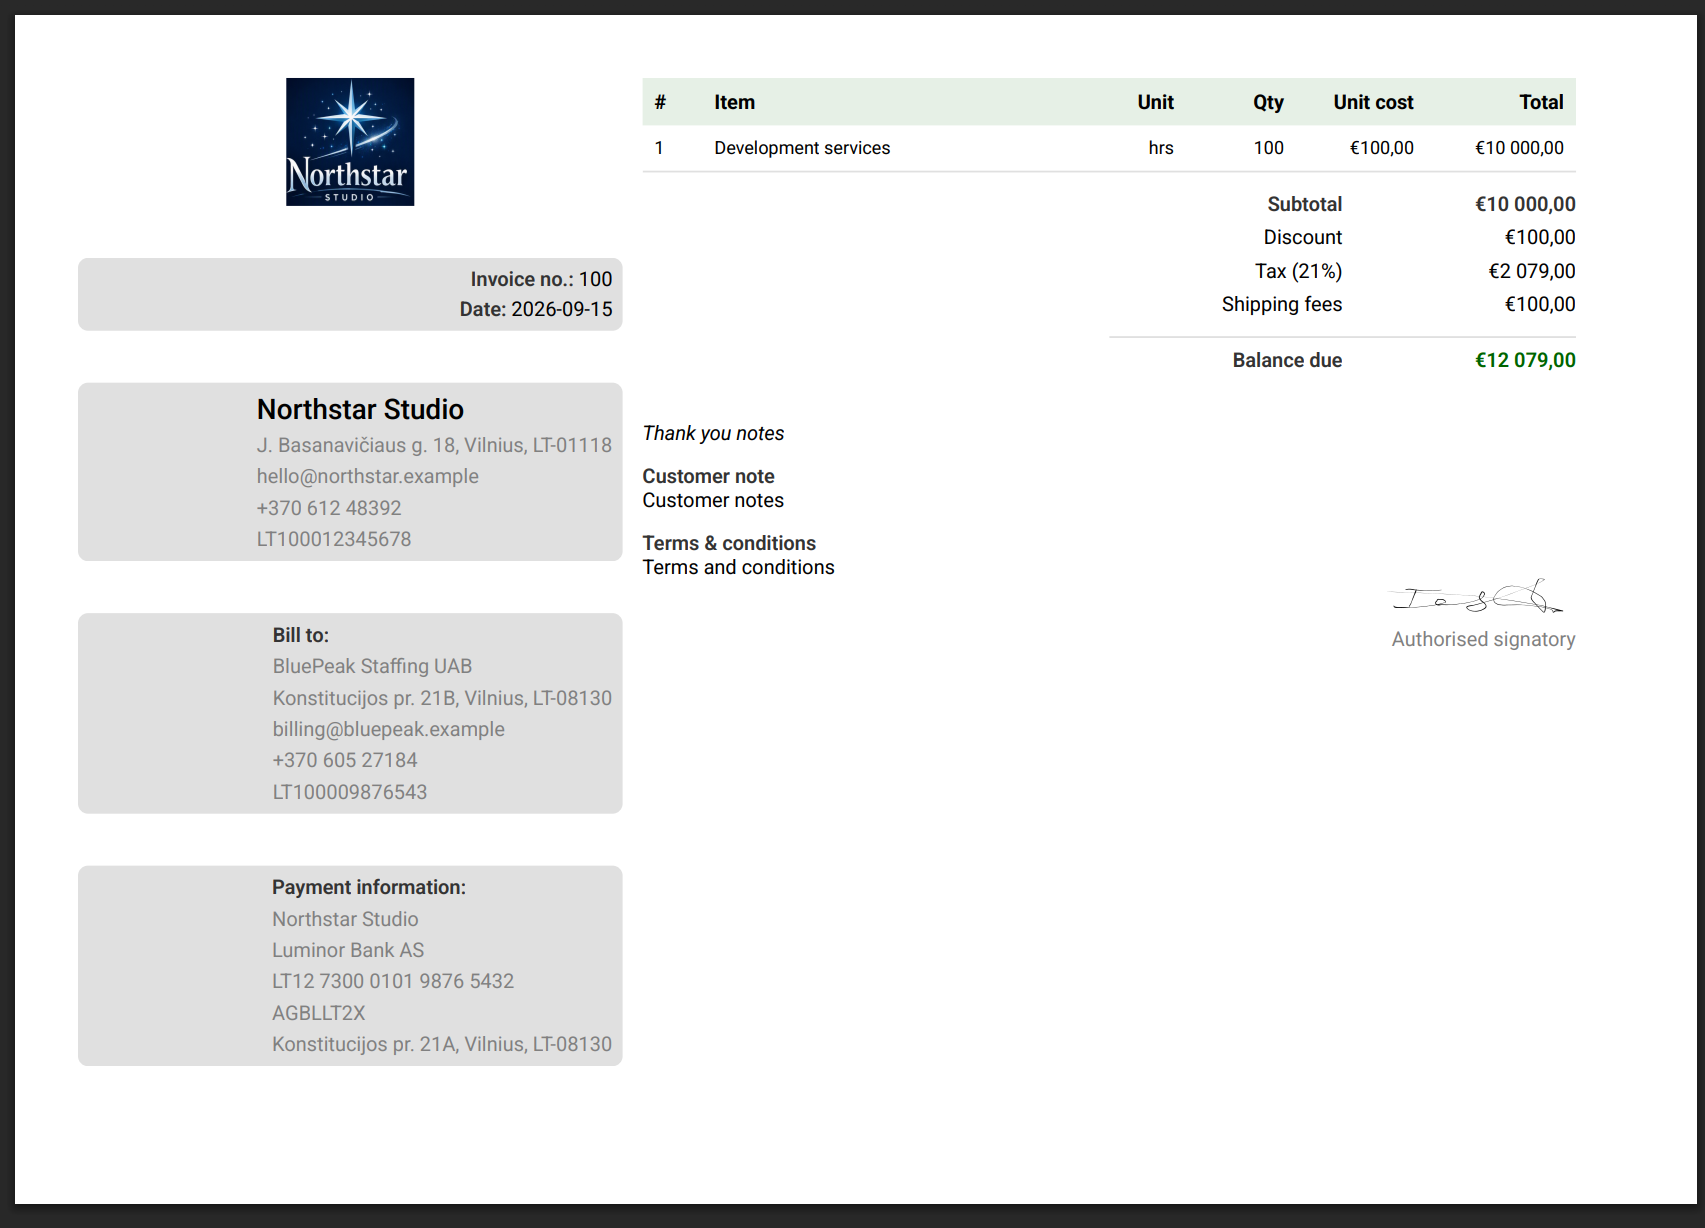The height and width of the screenshot is (1228, 1705).
Task: Click the Item column header
Action: pos(734,102)
